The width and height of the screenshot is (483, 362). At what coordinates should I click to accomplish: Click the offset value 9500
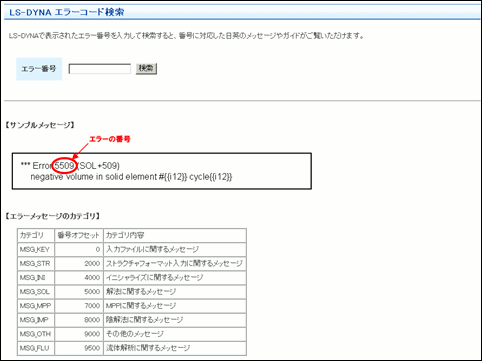pyautogui.click(x=92, y=348)
